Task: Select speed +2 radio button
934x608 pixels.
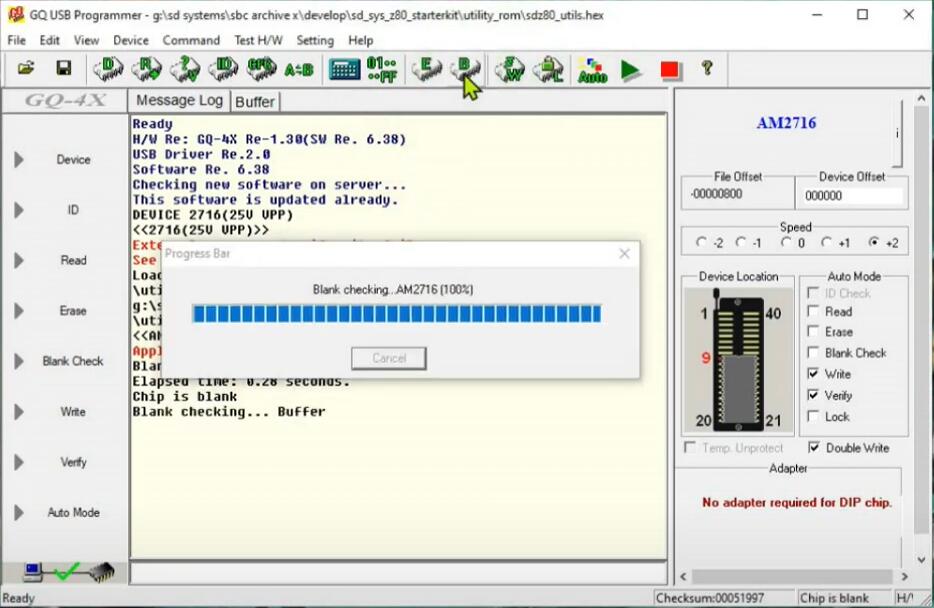Action: pos(874,242)
